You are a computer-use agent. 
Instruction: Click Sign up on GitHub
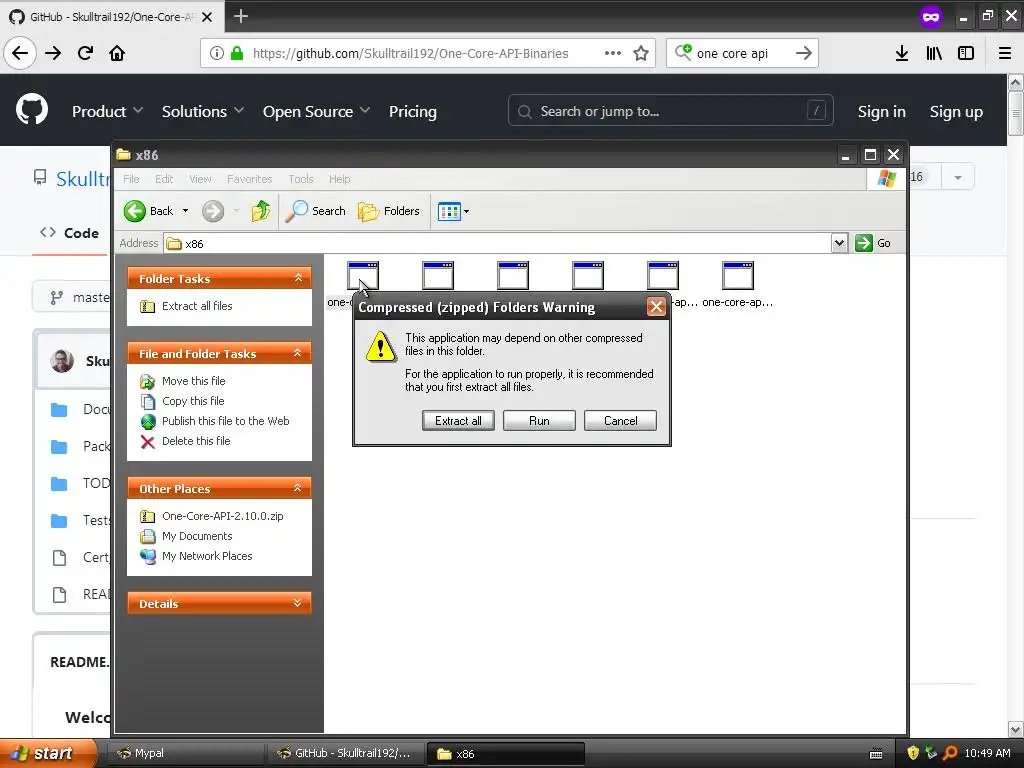coord(956,112)
